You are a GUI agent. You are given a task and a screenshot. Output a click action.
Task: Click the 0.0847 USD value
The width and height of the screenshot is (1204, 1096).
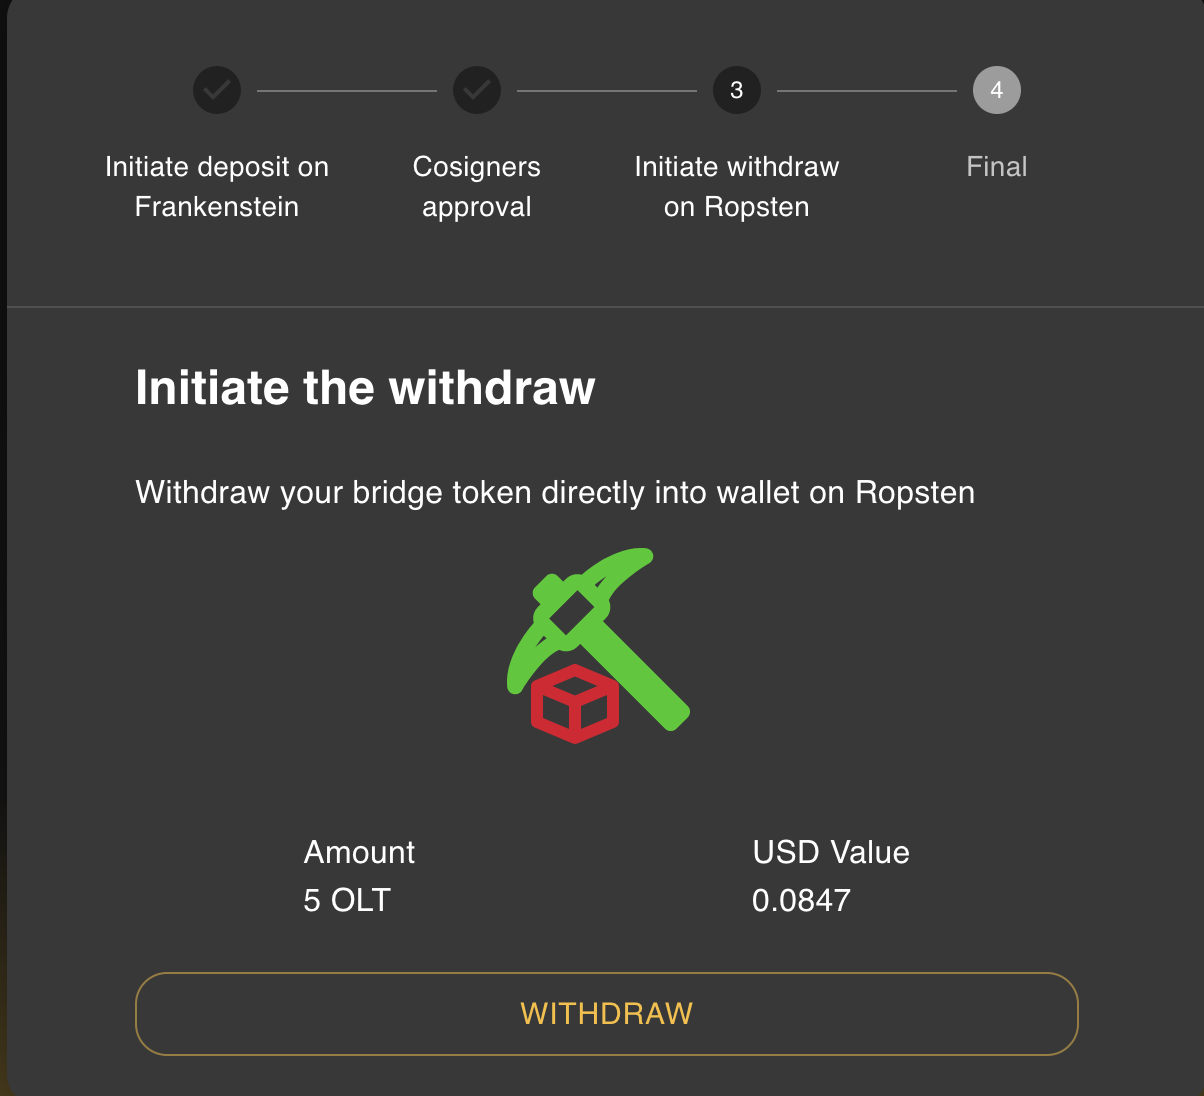click(x=801, y=900)
